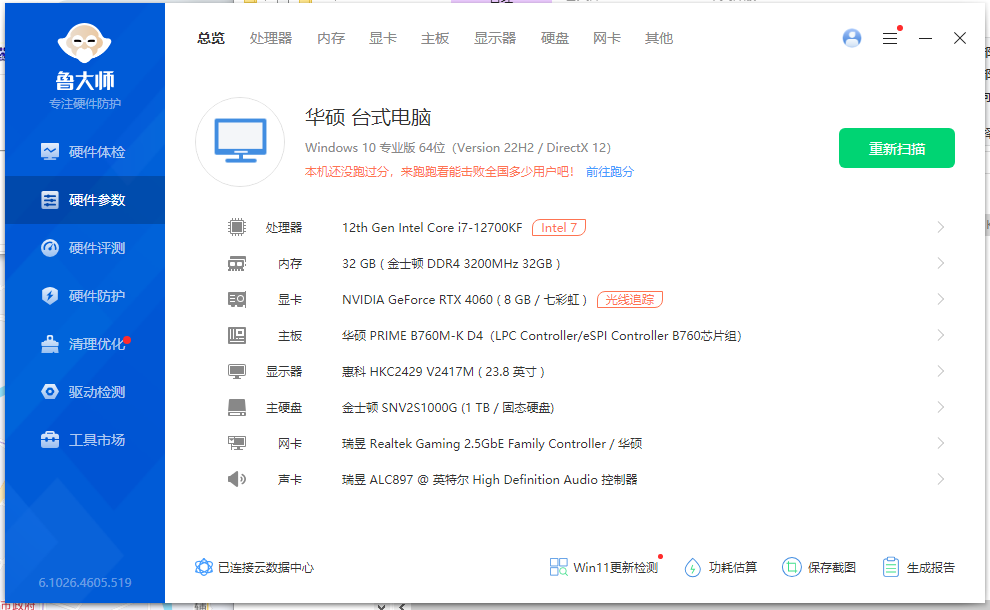Select NVIDIA GeForce RTX 4060 text

(x=417, y=299)
